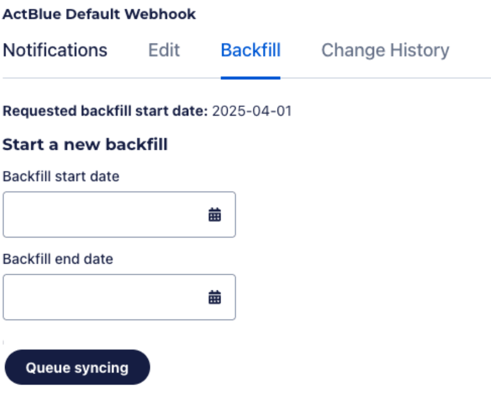Open calendar picker for Backfill end date
The image size is (491, 403).
tap(215, 297)
